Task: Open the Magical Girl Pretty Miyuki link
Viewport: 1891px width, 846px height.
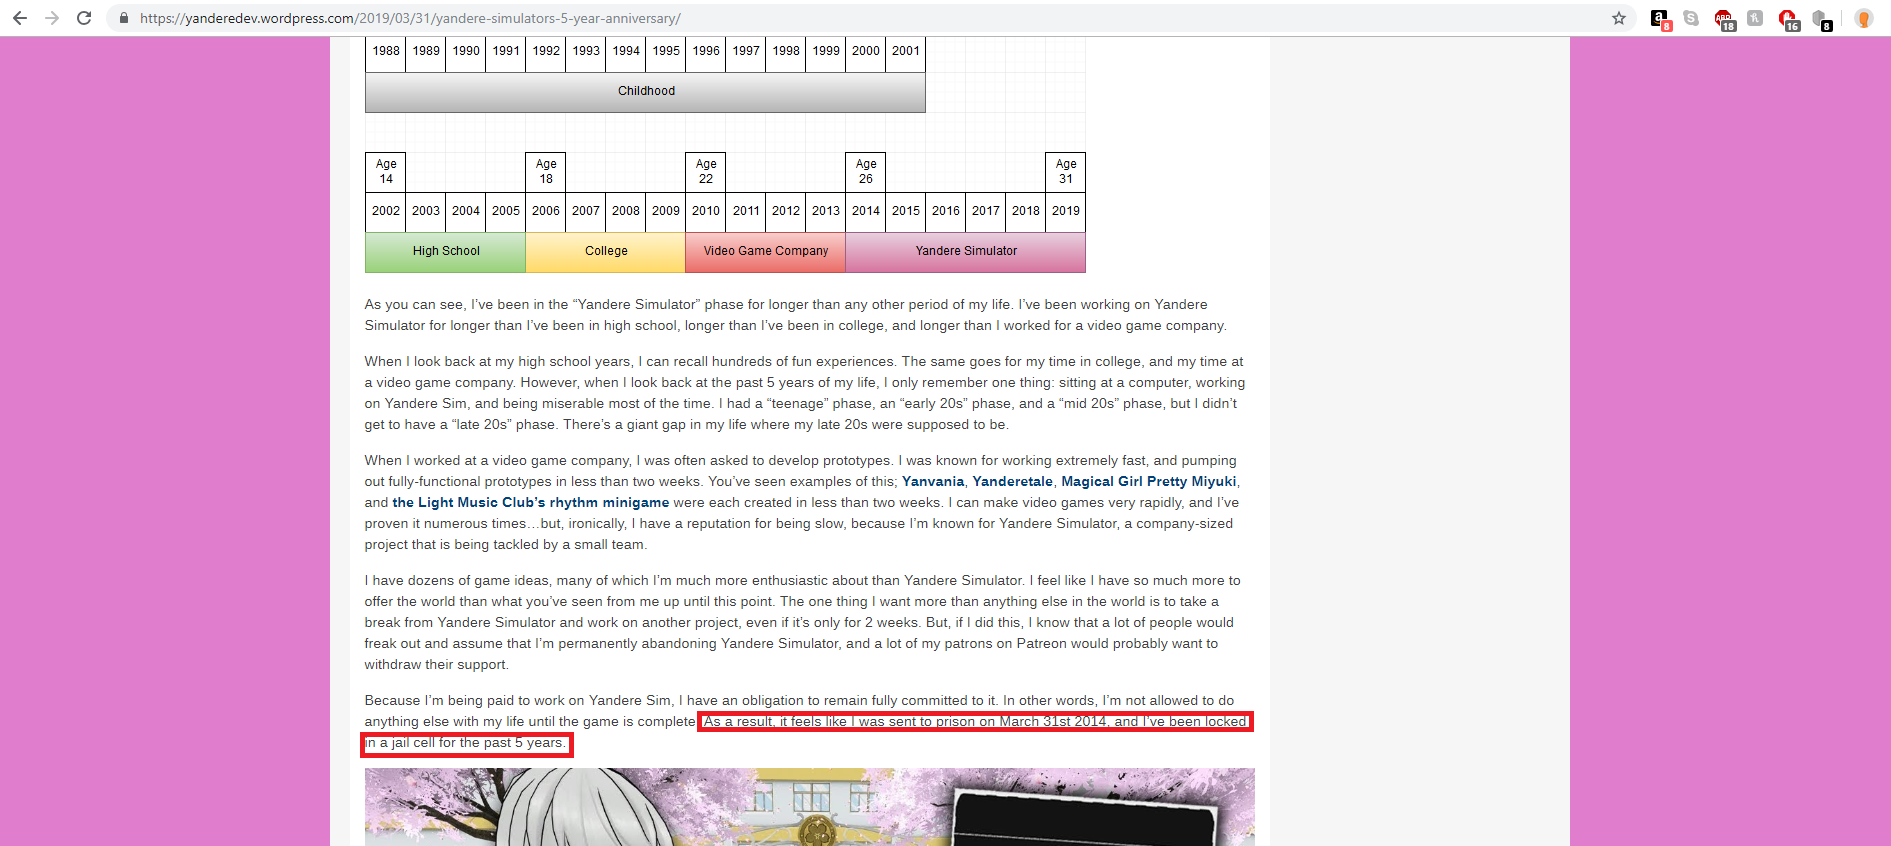Action: pos(1149,481)
